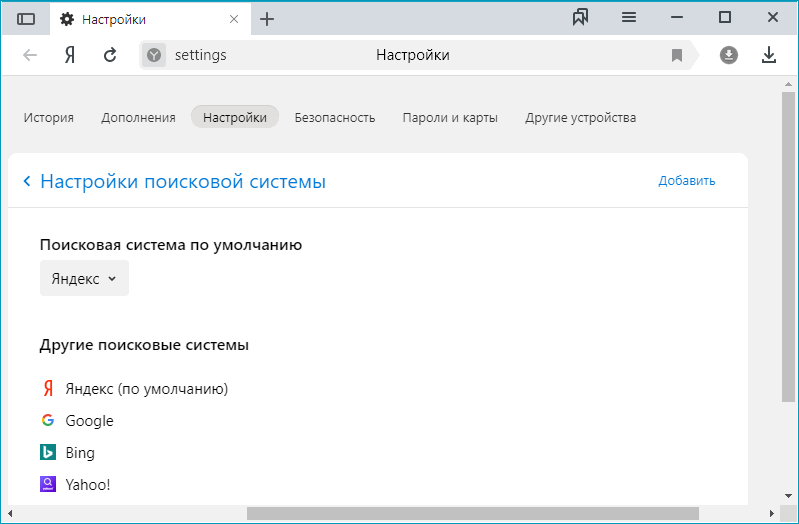Open a new tab with plus button

point(267,19)
